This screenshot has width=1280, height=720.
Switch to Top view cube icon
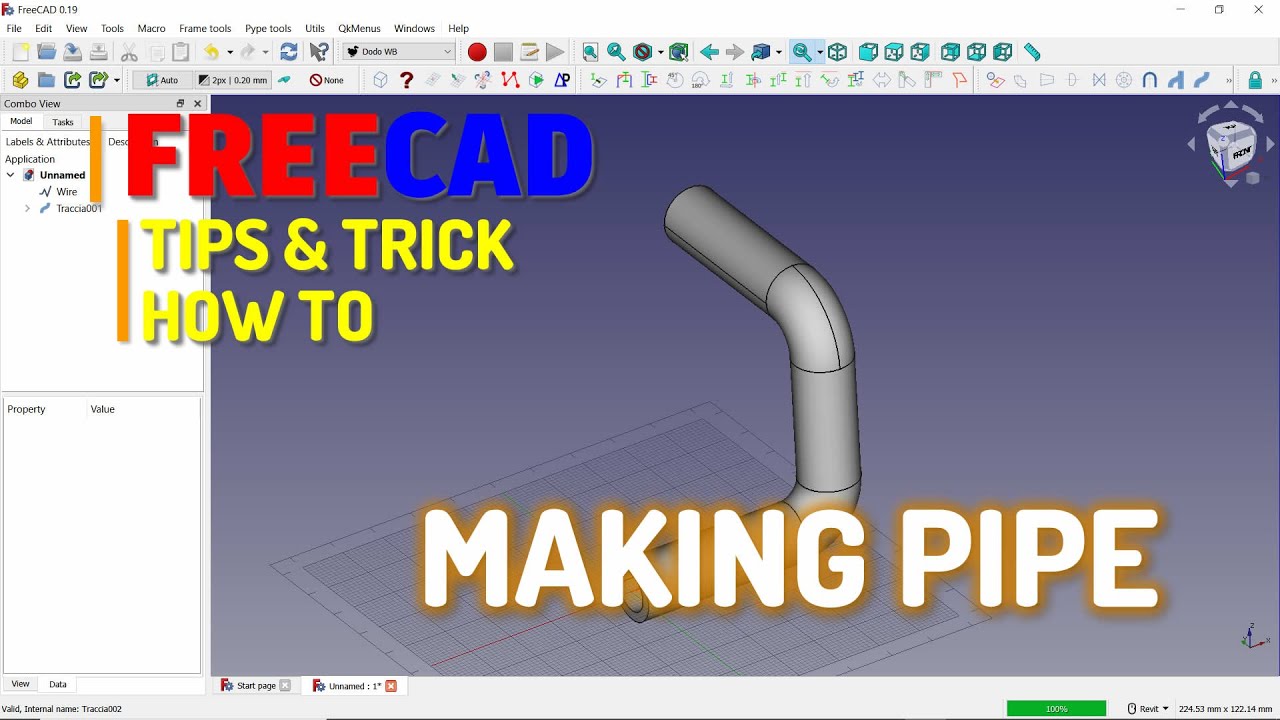894,52
